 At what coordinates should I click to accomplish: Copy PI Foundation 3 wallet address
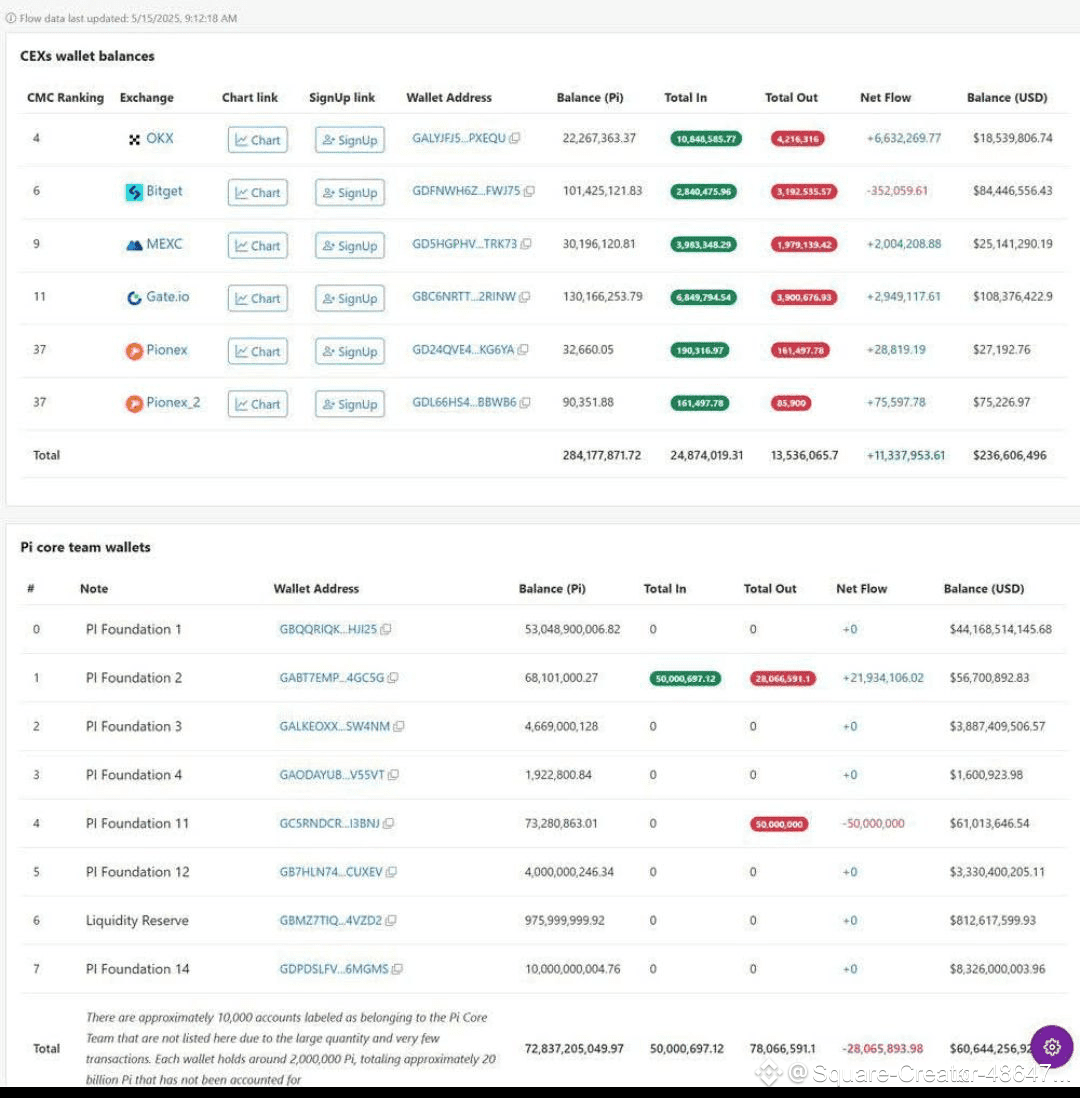pyautogui.click(x=399, y=726)
